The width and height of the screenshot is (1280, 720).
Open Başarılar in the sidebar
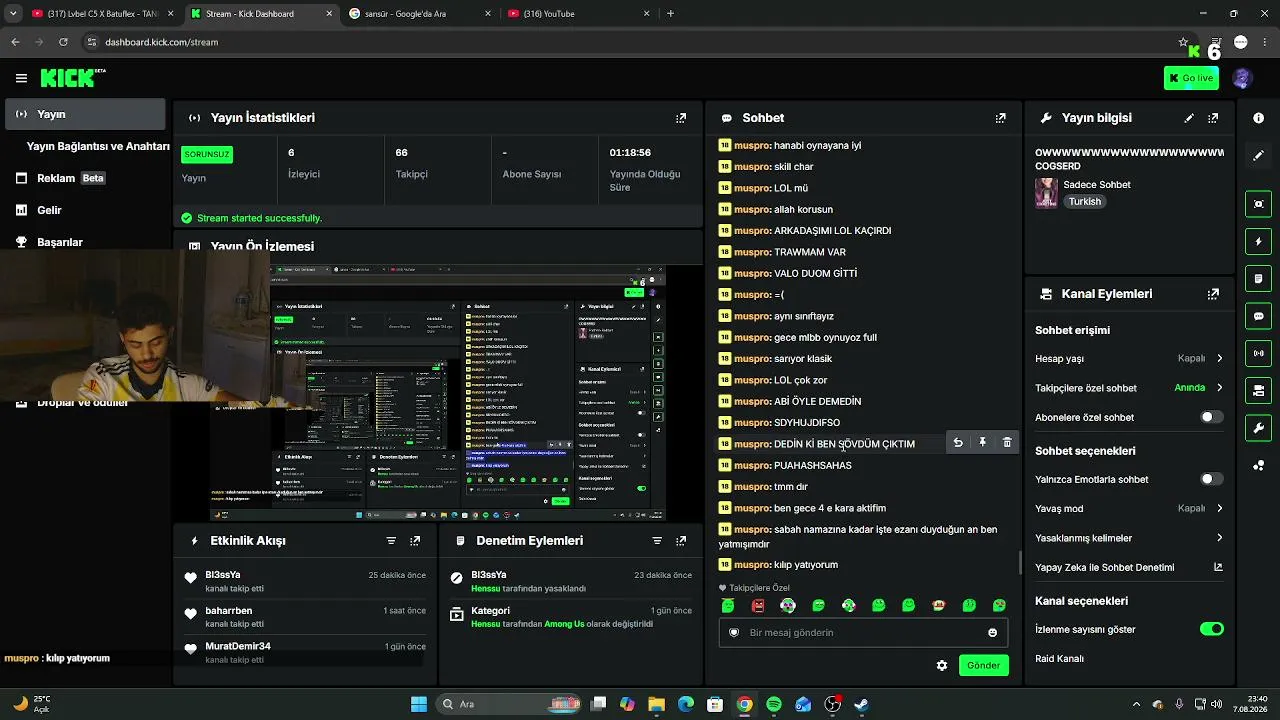[x=85, y=241]
